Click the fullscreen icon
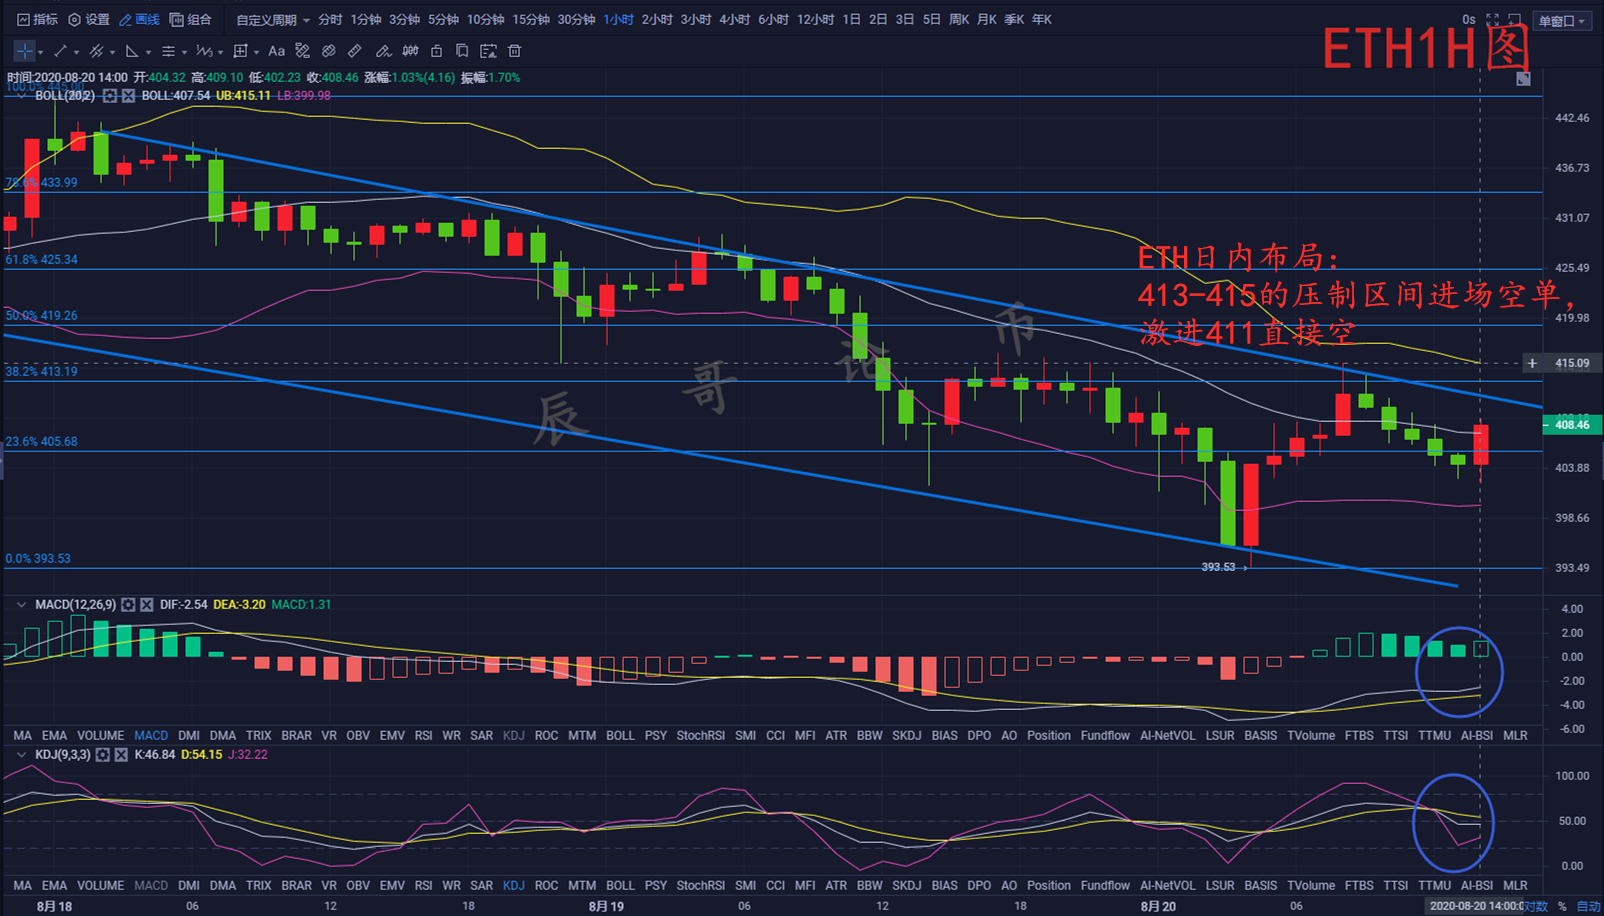This screenshot has height=916, width=1604. 1492,20
